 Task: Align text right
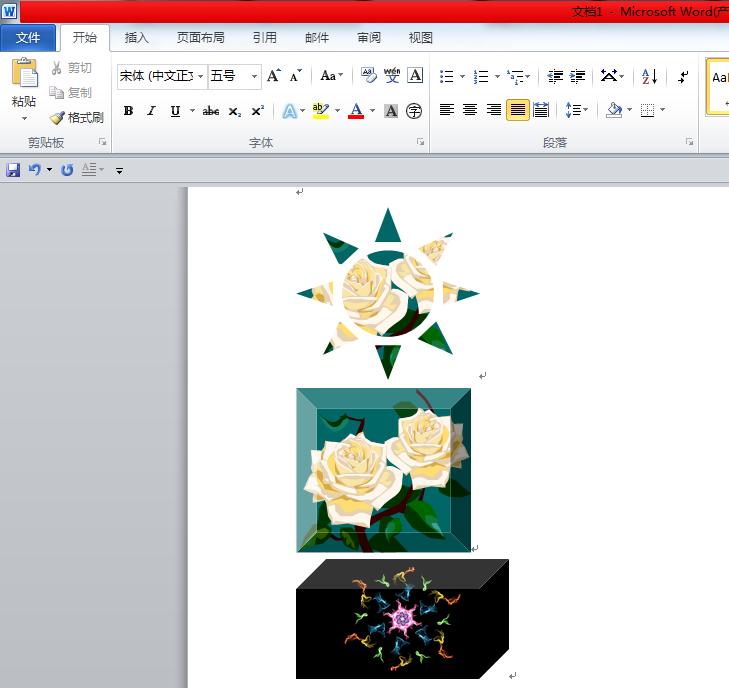tap(493, 110)
